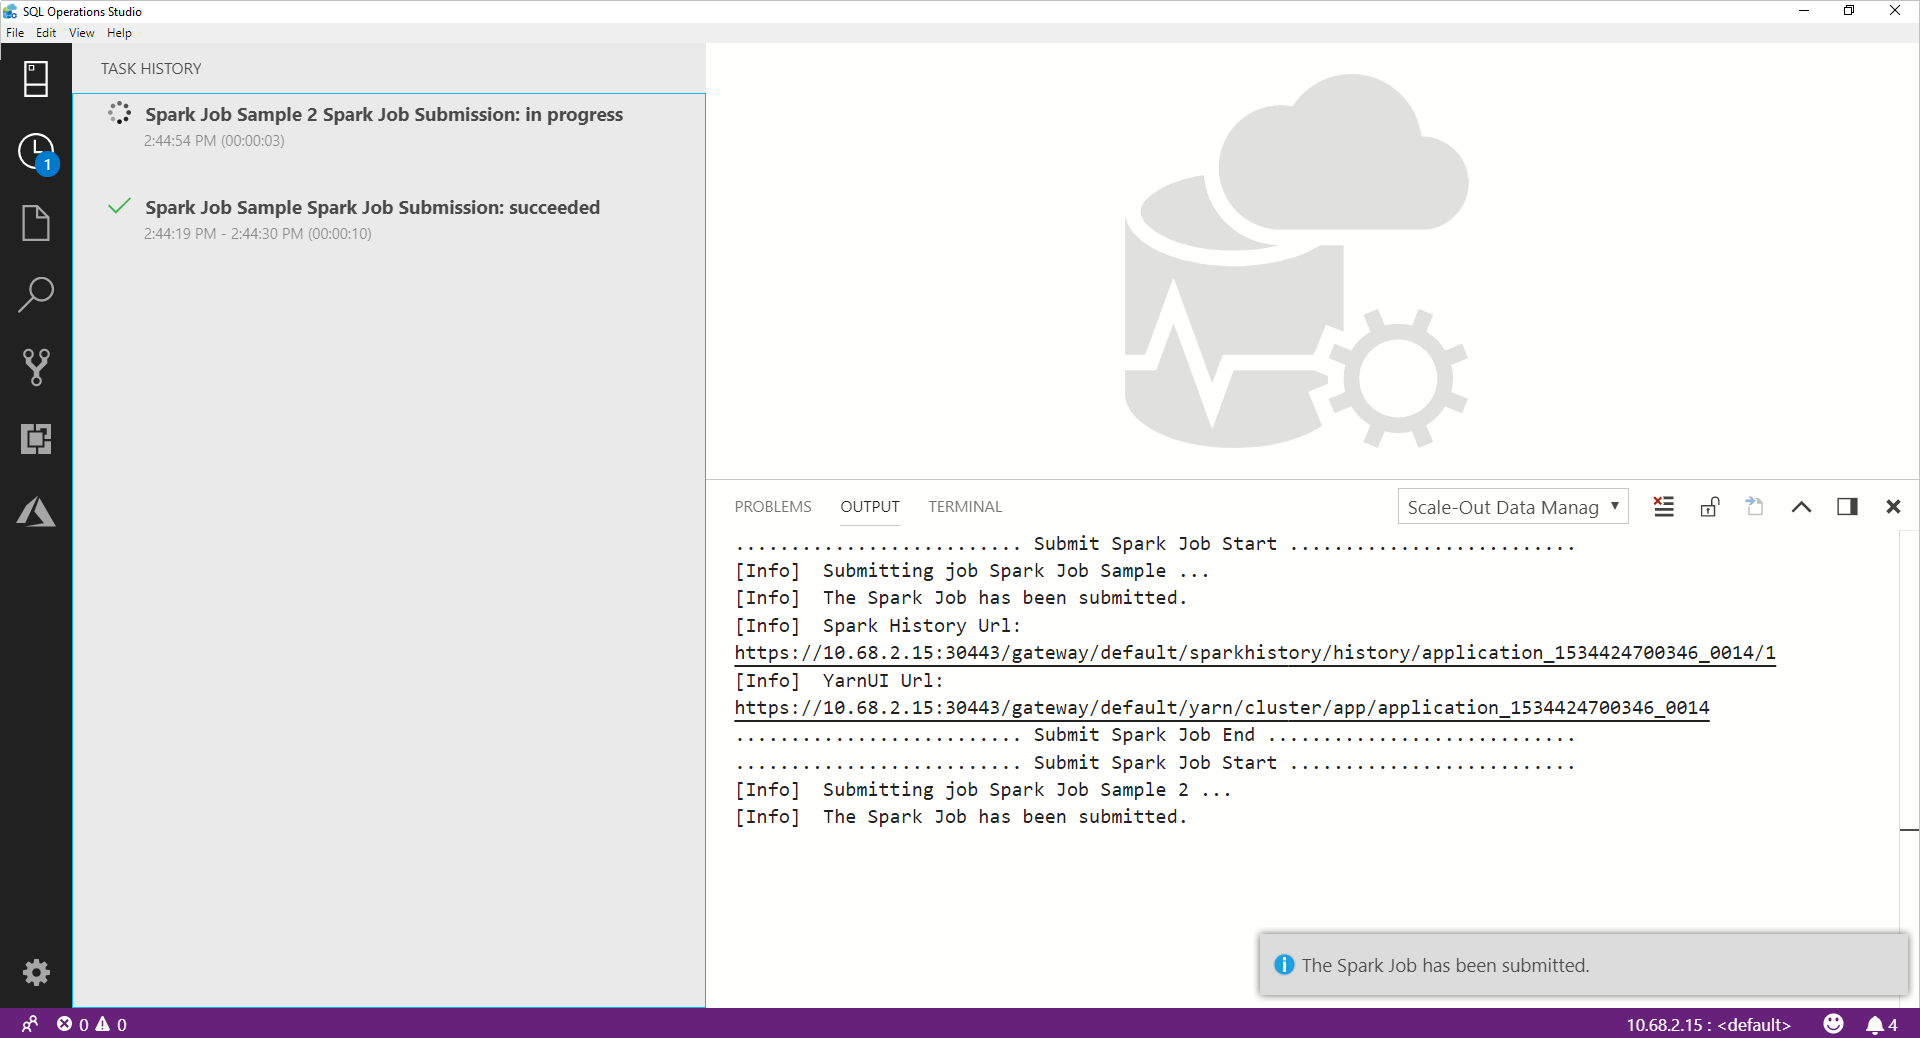Open the Extensions view icon

click(36, 439)
